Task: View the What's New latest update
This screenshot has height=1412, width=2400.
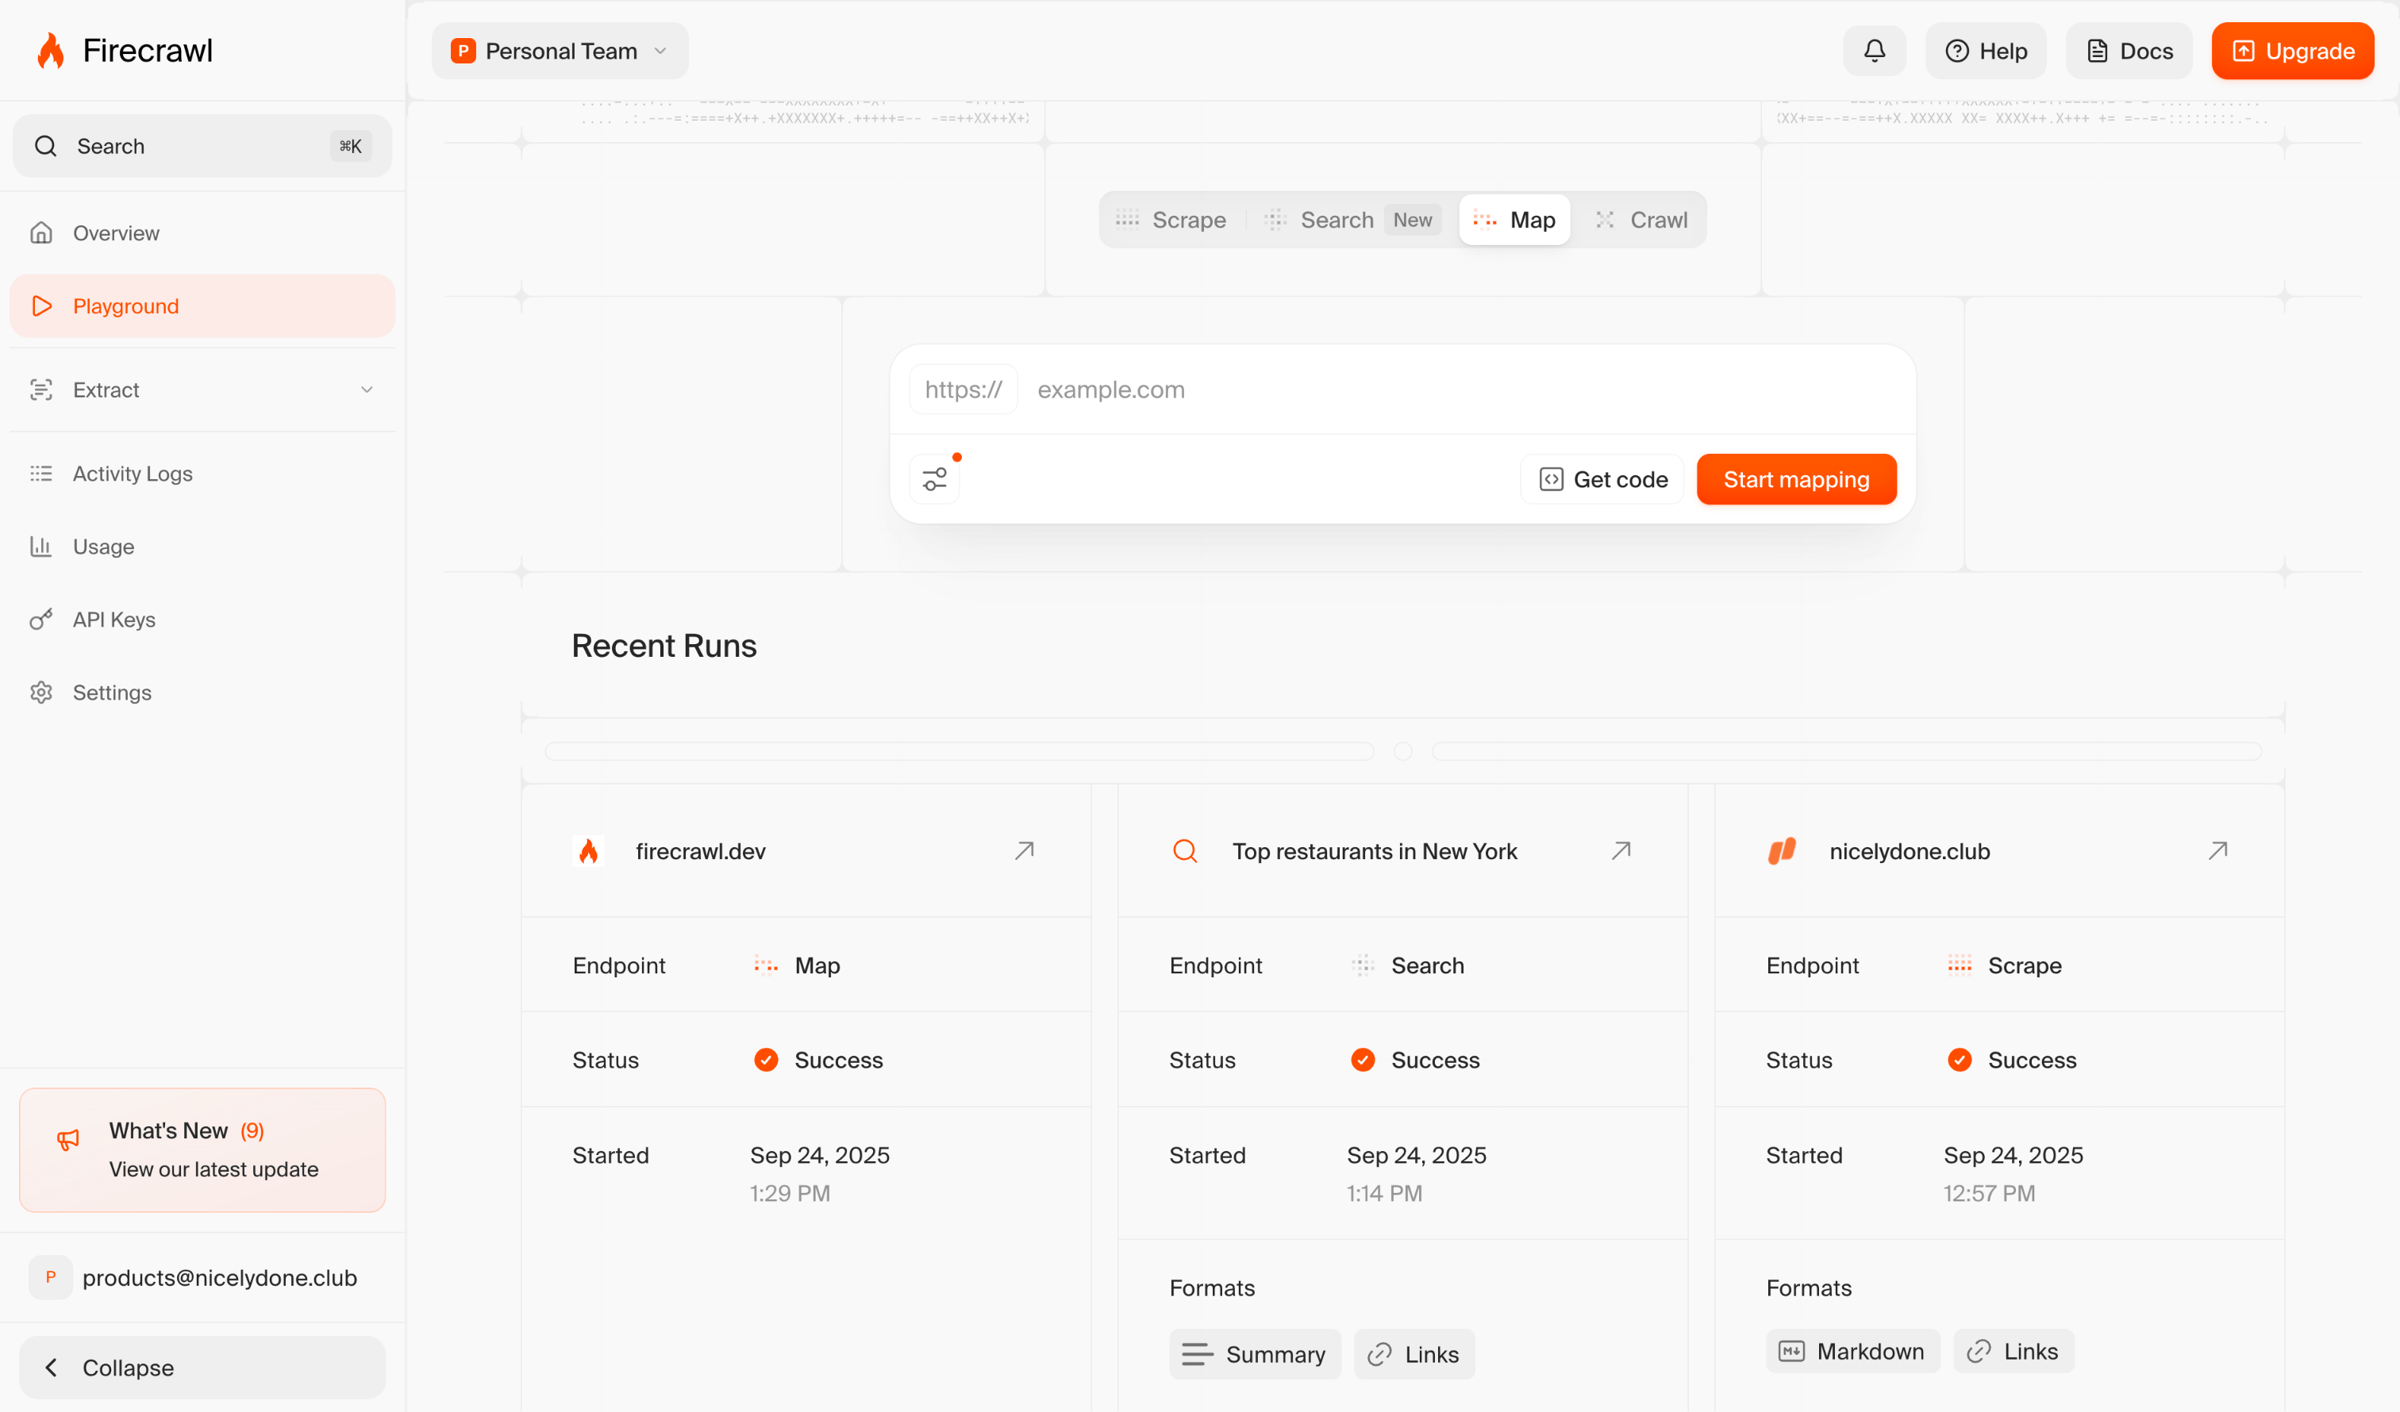Action: [x=202, y=1150]
